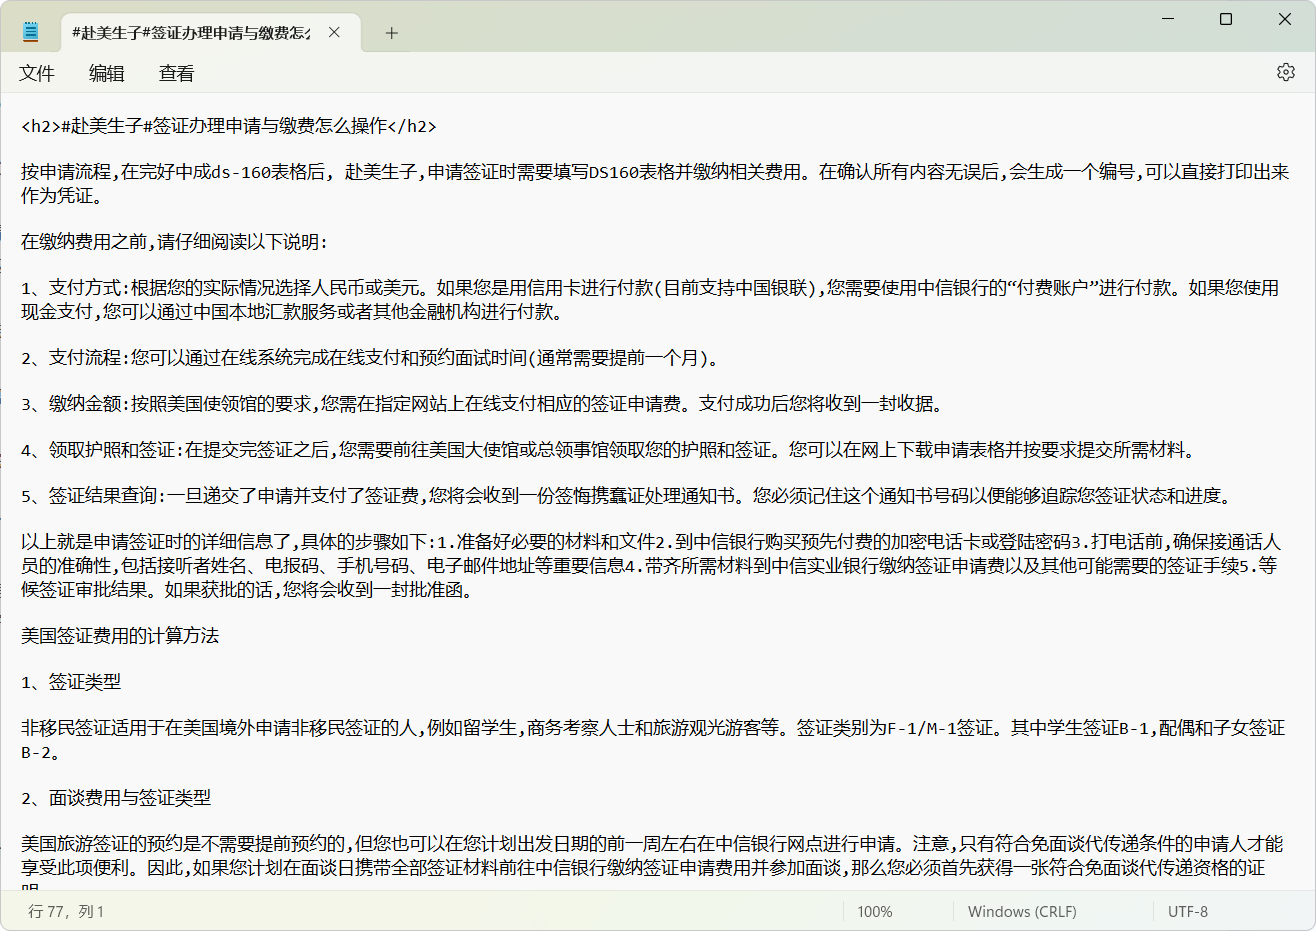The image size is (1316, 931).
Task: Open Notepad settings gear icon
Action: [x=1286, y=72]
